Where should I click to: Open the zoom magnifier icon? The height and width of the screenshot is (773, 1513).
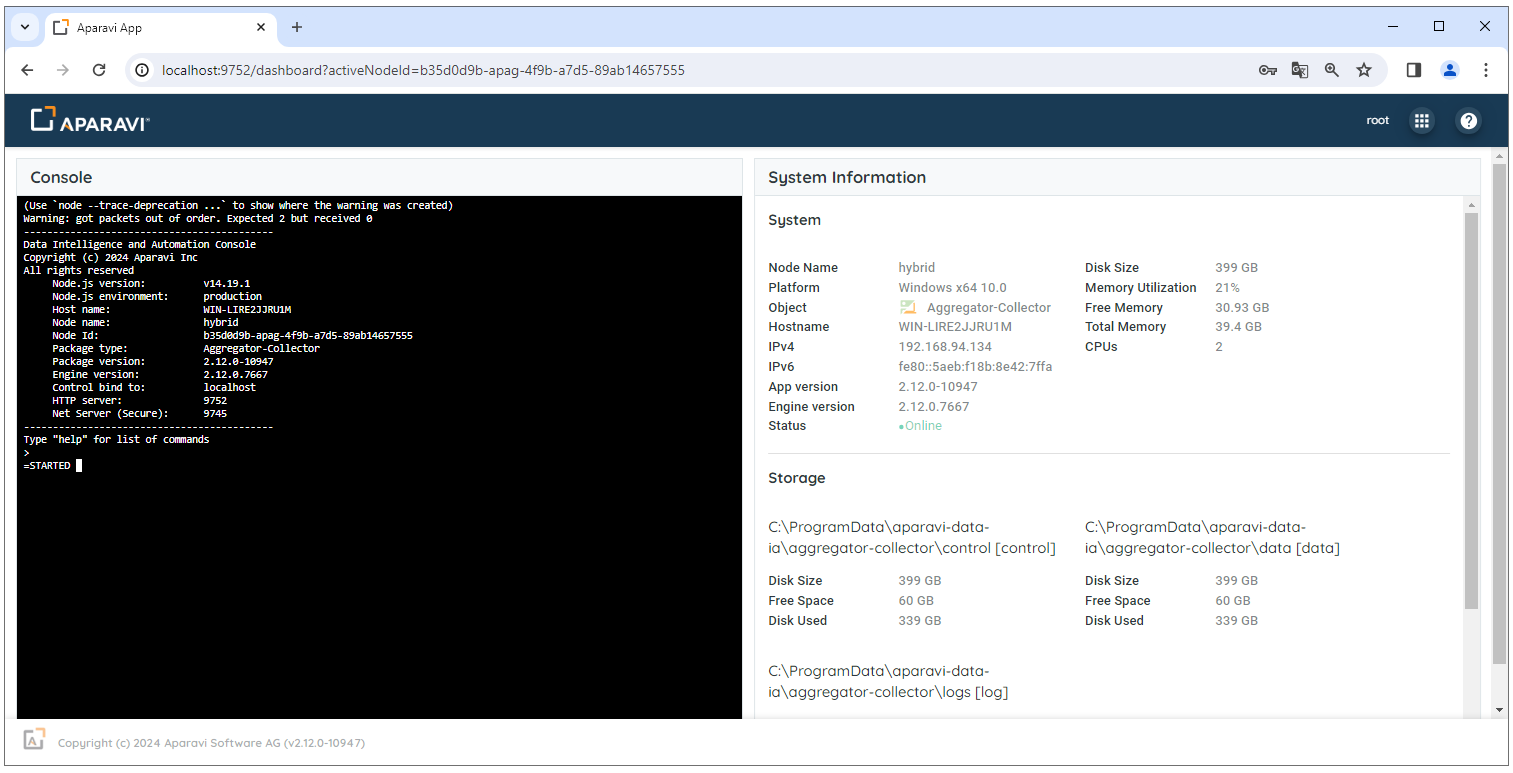point(1331,70)
